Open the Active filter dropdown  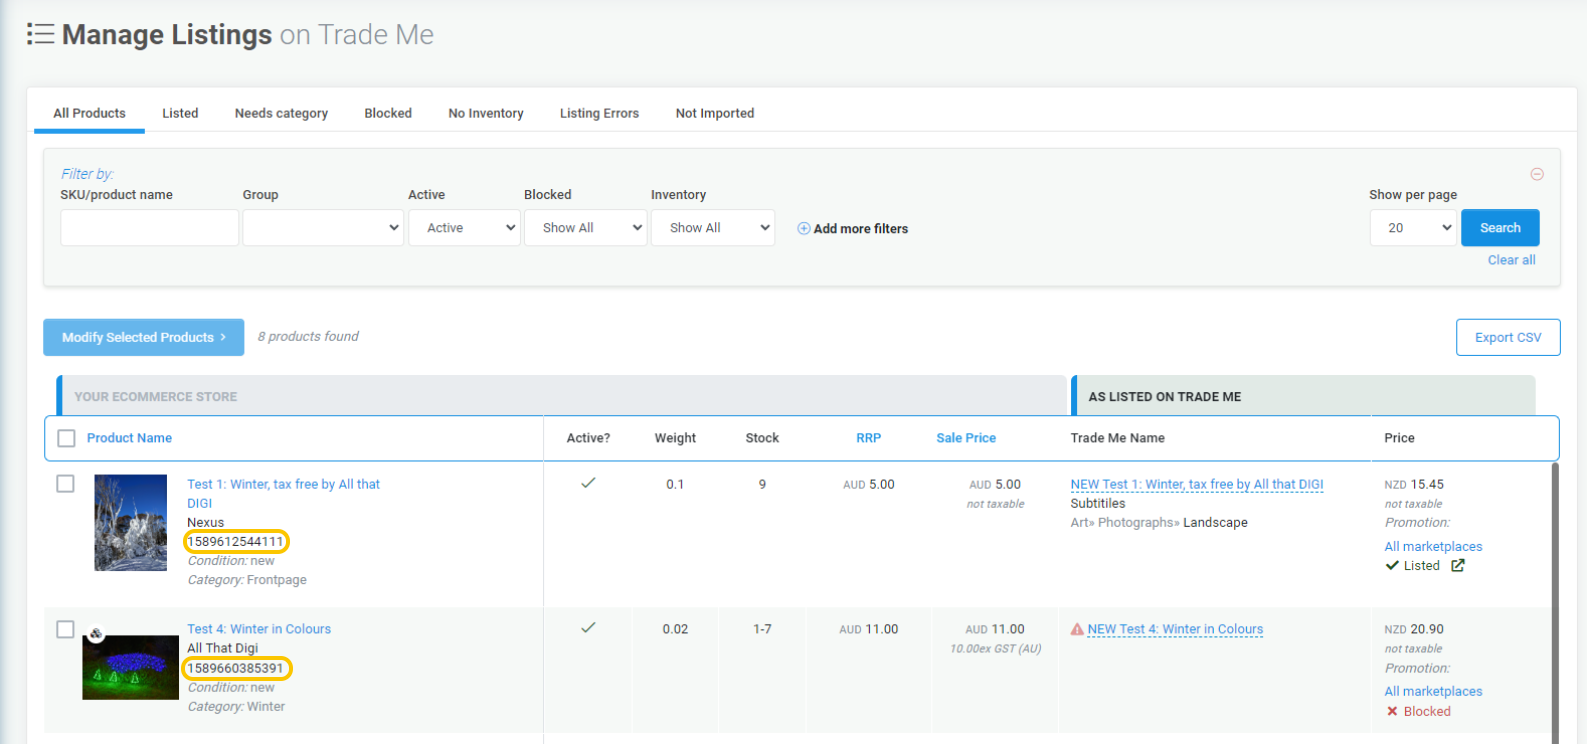[x=464, y=228]
